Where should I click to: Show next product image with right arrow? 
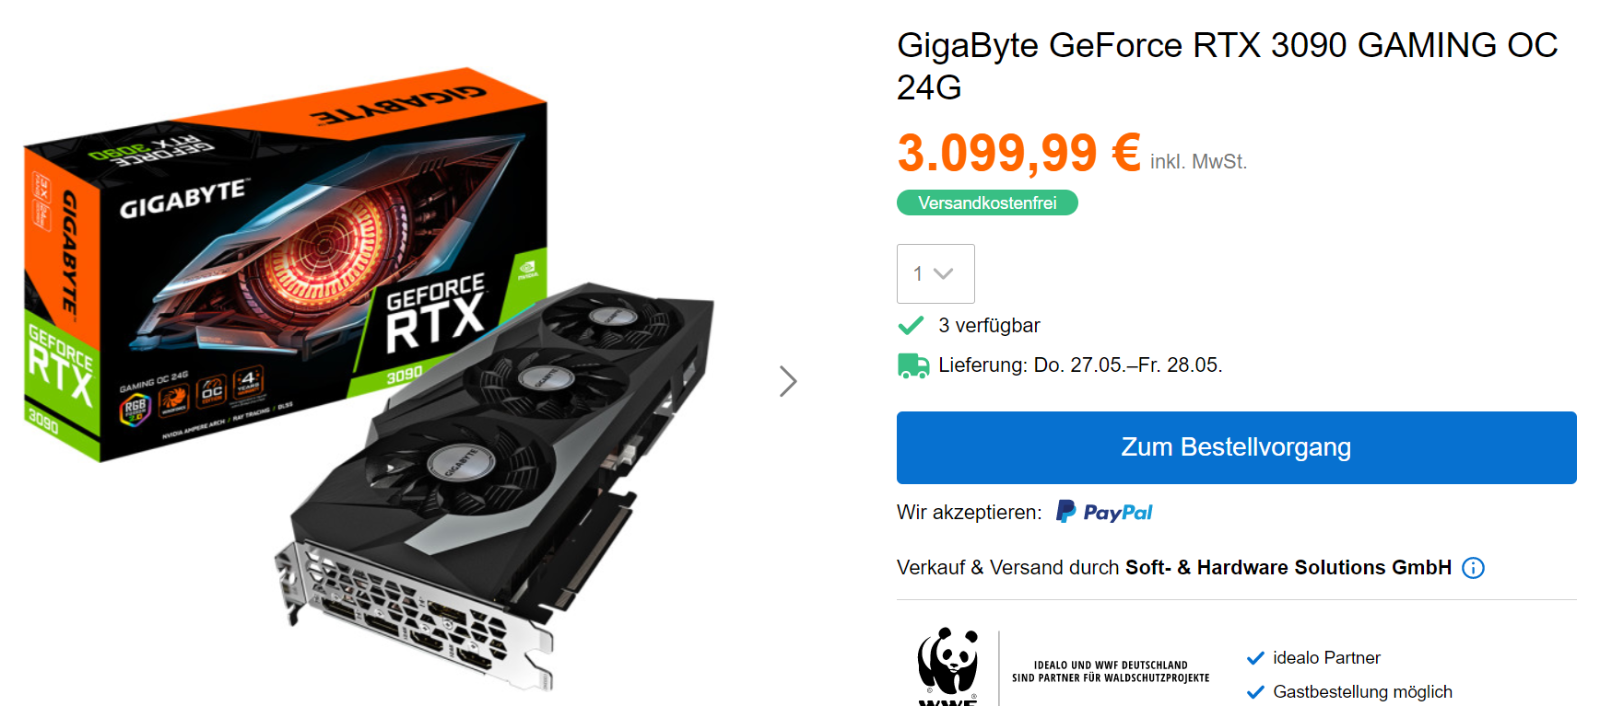pos(788,381)
